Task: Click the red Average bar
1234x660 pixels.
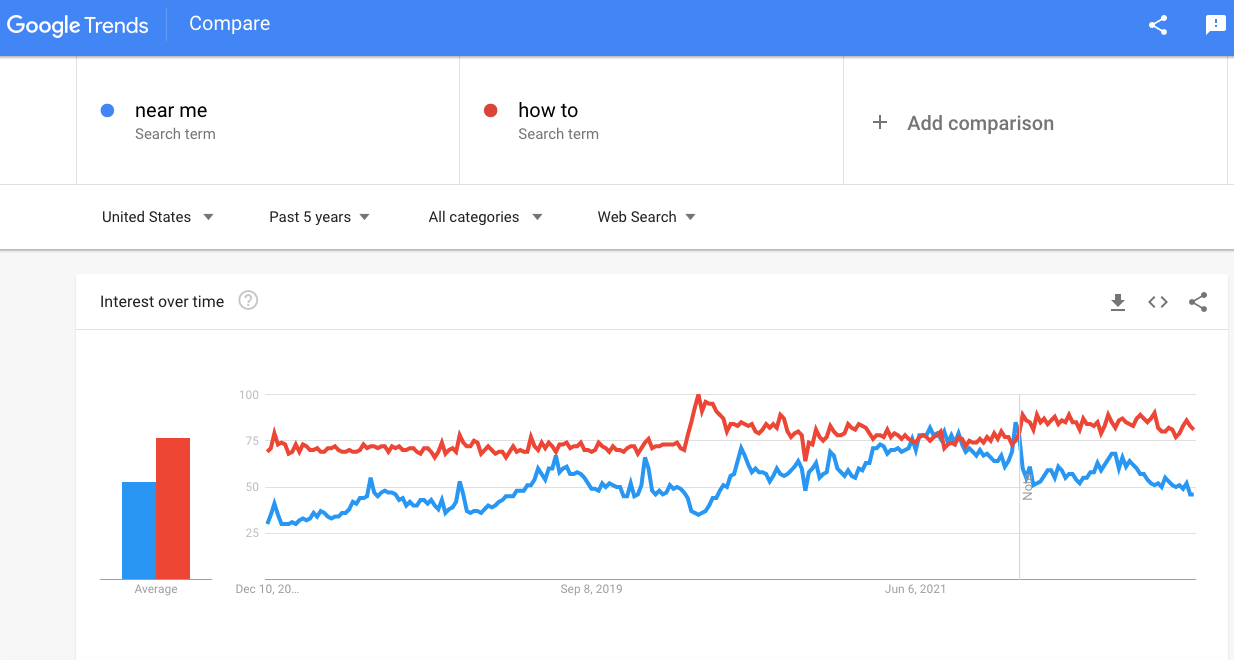Action: point(173,508)
